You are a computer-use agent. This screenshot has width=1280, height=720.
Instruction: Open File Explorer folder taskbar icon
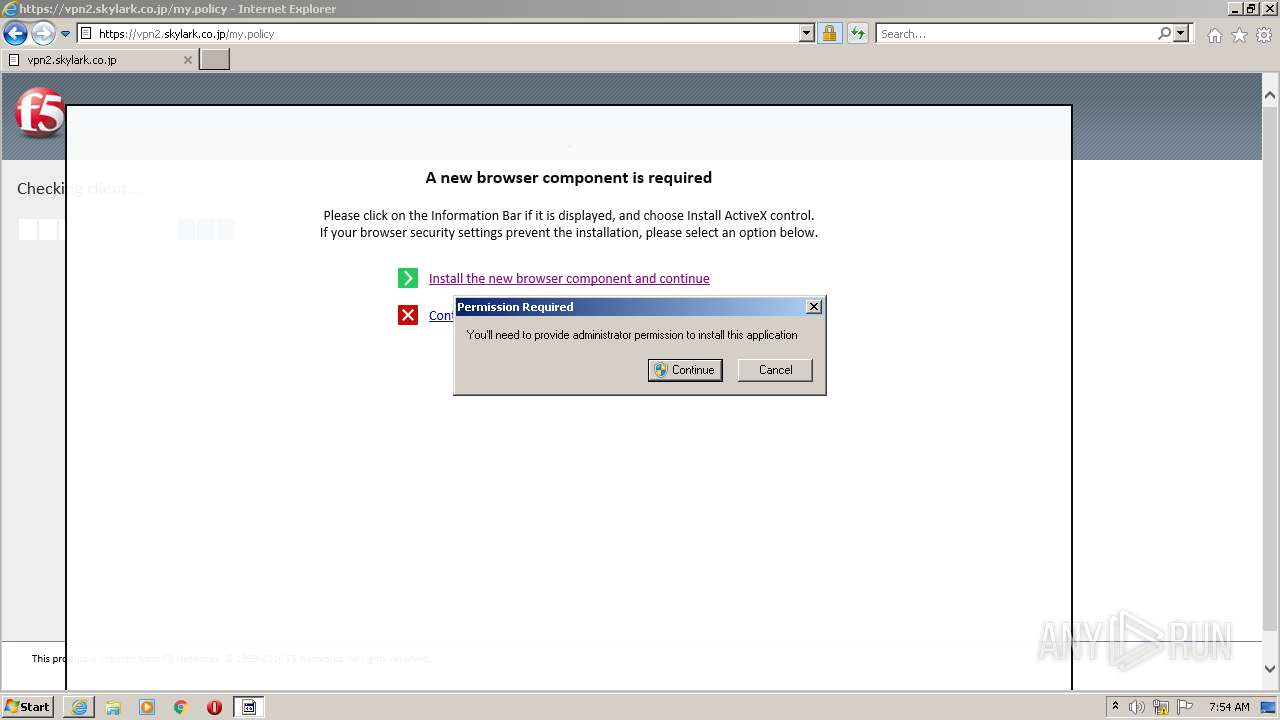click(x=113, y=707)
